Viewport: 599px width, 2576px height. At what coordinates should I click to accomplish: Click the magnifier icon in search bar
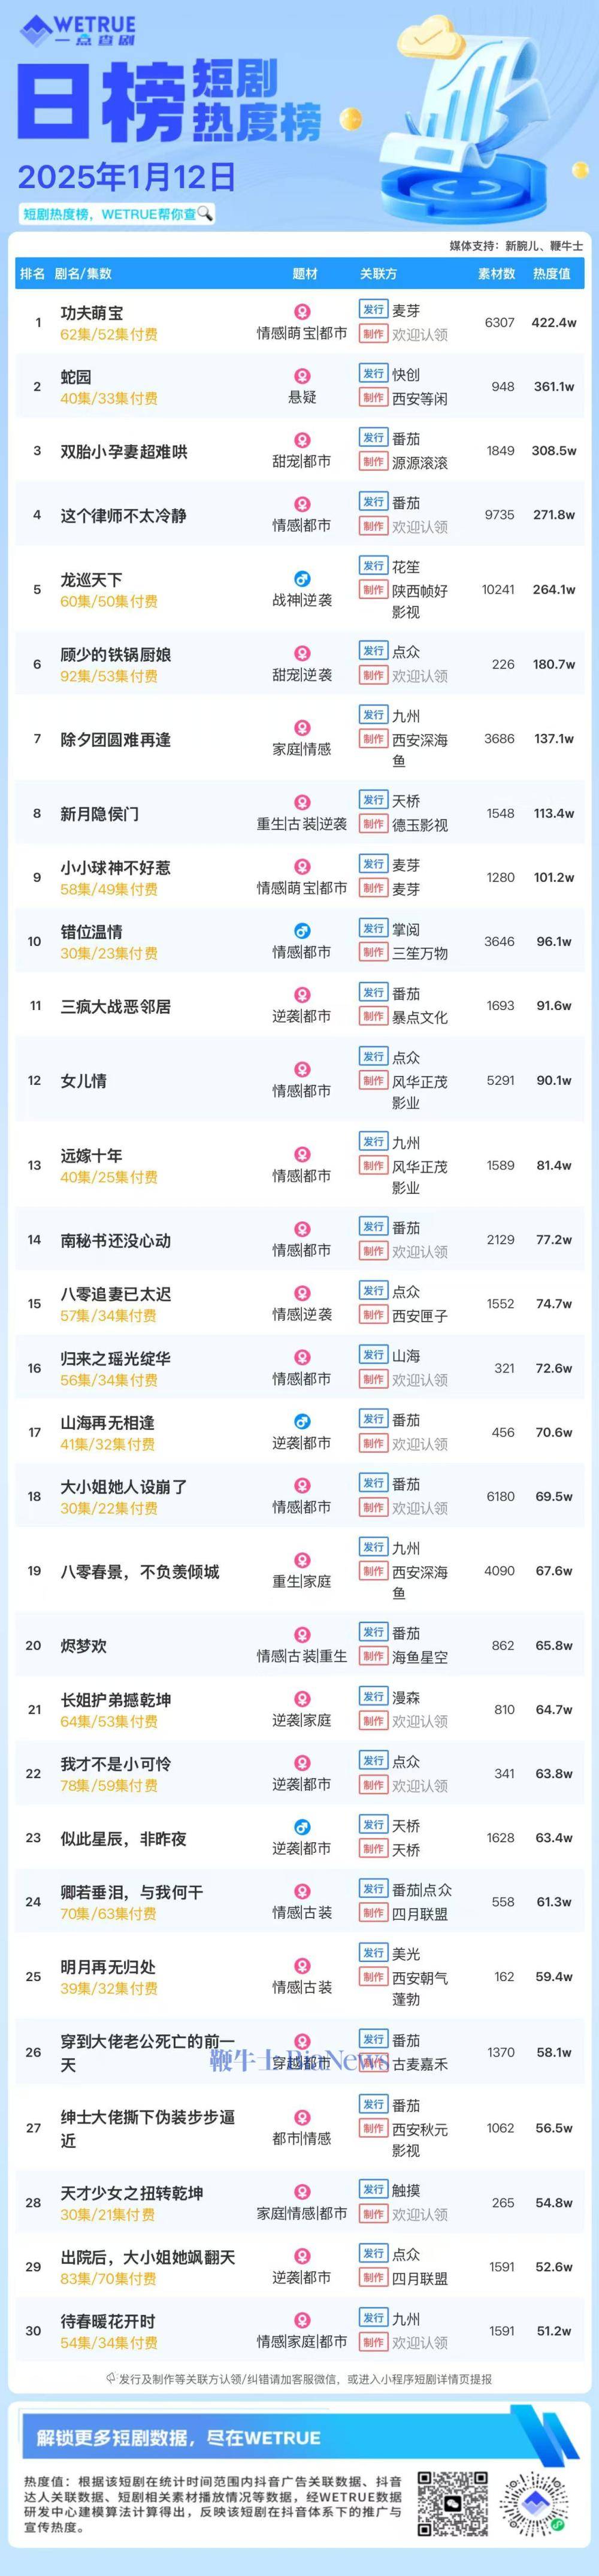[205, 213]
